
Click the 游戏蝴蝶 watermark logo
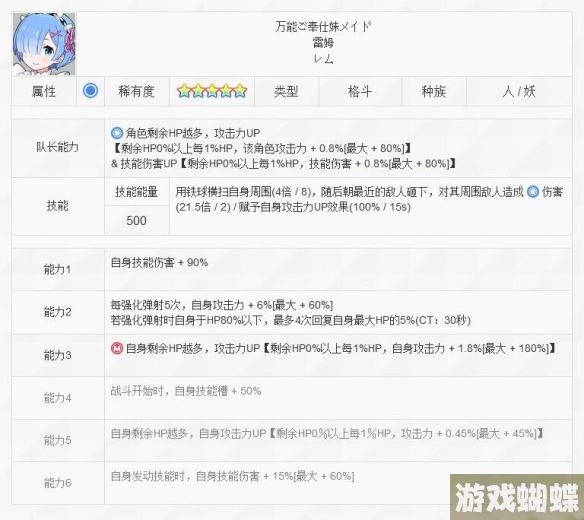pyautogui.click(x=517, y=497)
